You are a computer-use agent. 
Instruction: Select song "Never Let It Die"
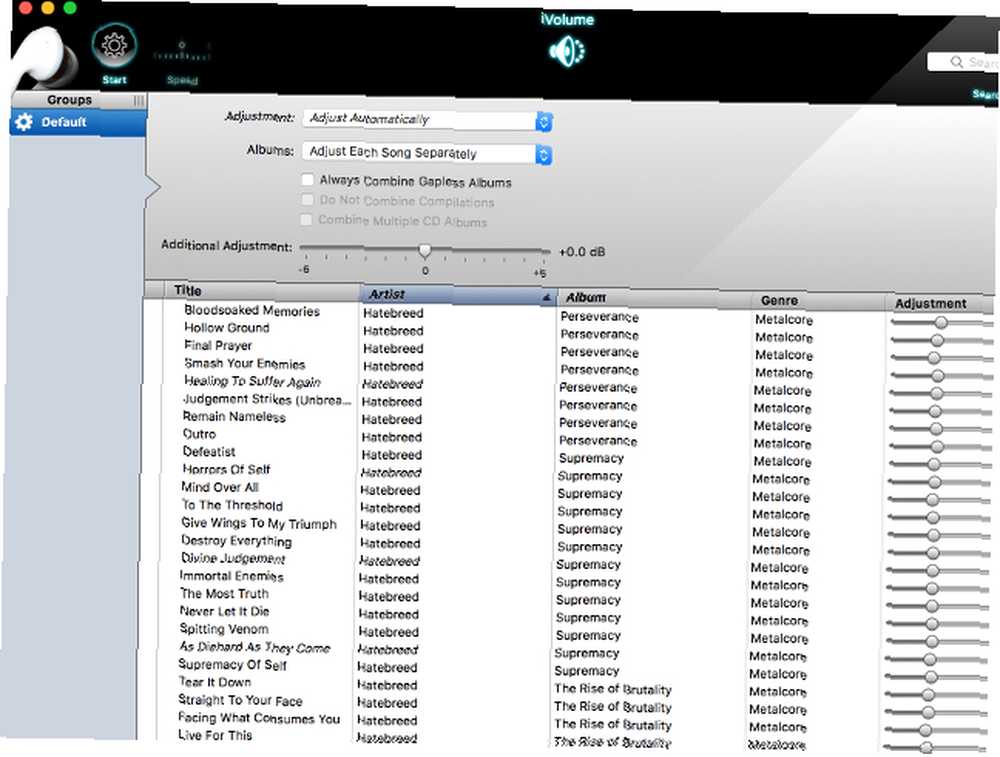224,611
